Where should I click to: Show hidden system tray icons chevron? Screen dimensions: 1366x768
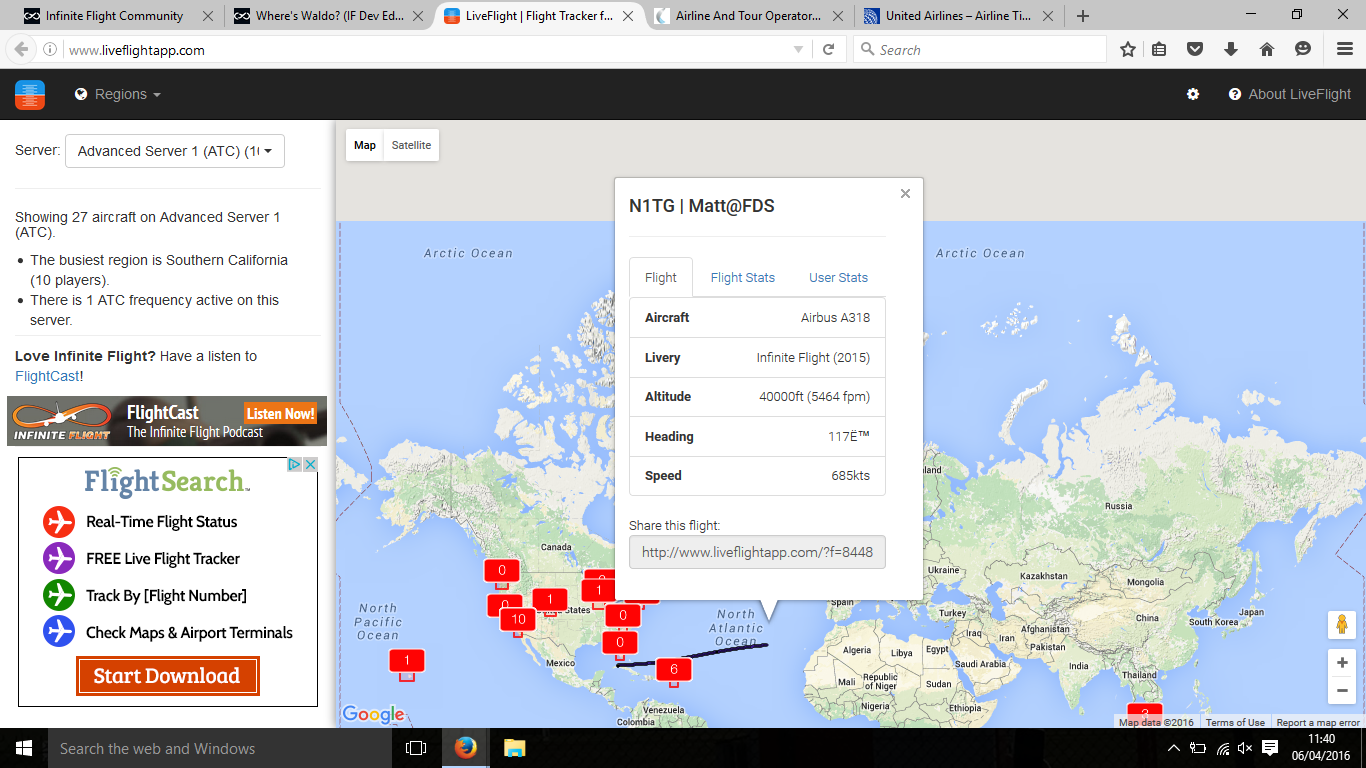[1174, 748]
